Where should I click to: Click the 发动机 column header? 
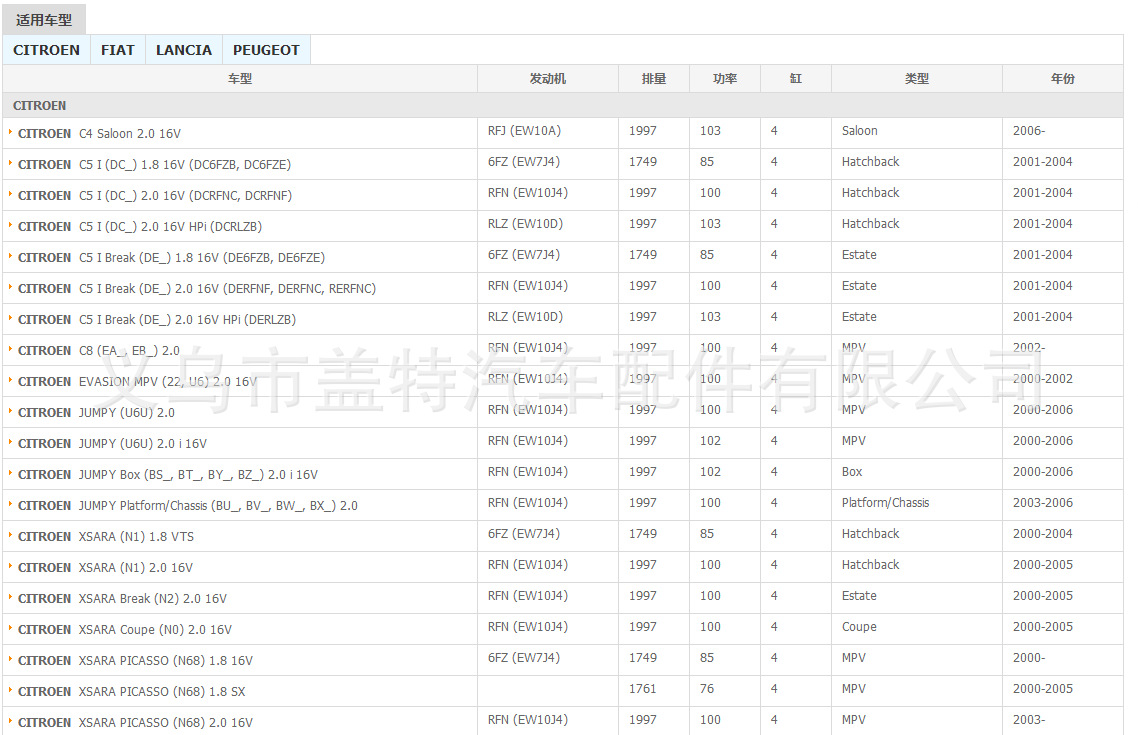[x=547, y=78]
